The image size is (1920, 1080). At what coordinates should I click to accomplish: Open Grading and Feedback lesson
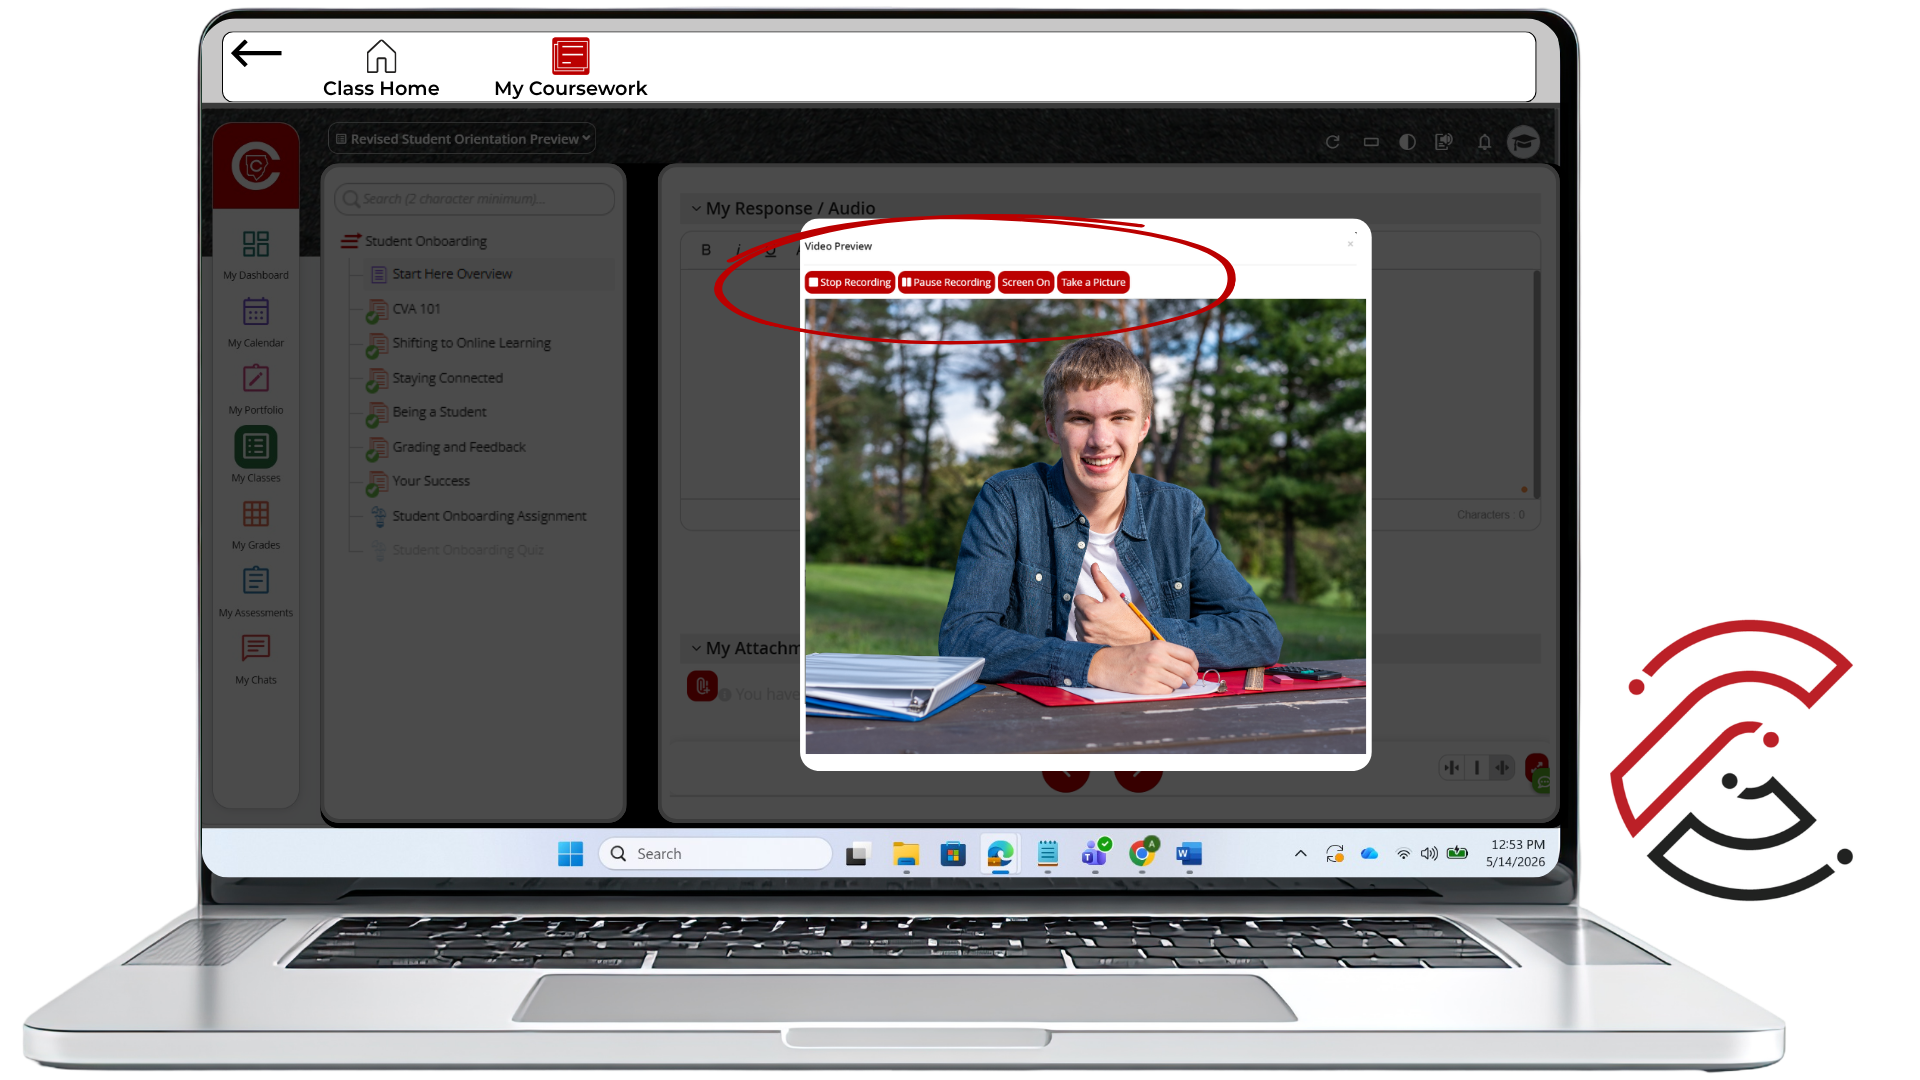[459, 447]
